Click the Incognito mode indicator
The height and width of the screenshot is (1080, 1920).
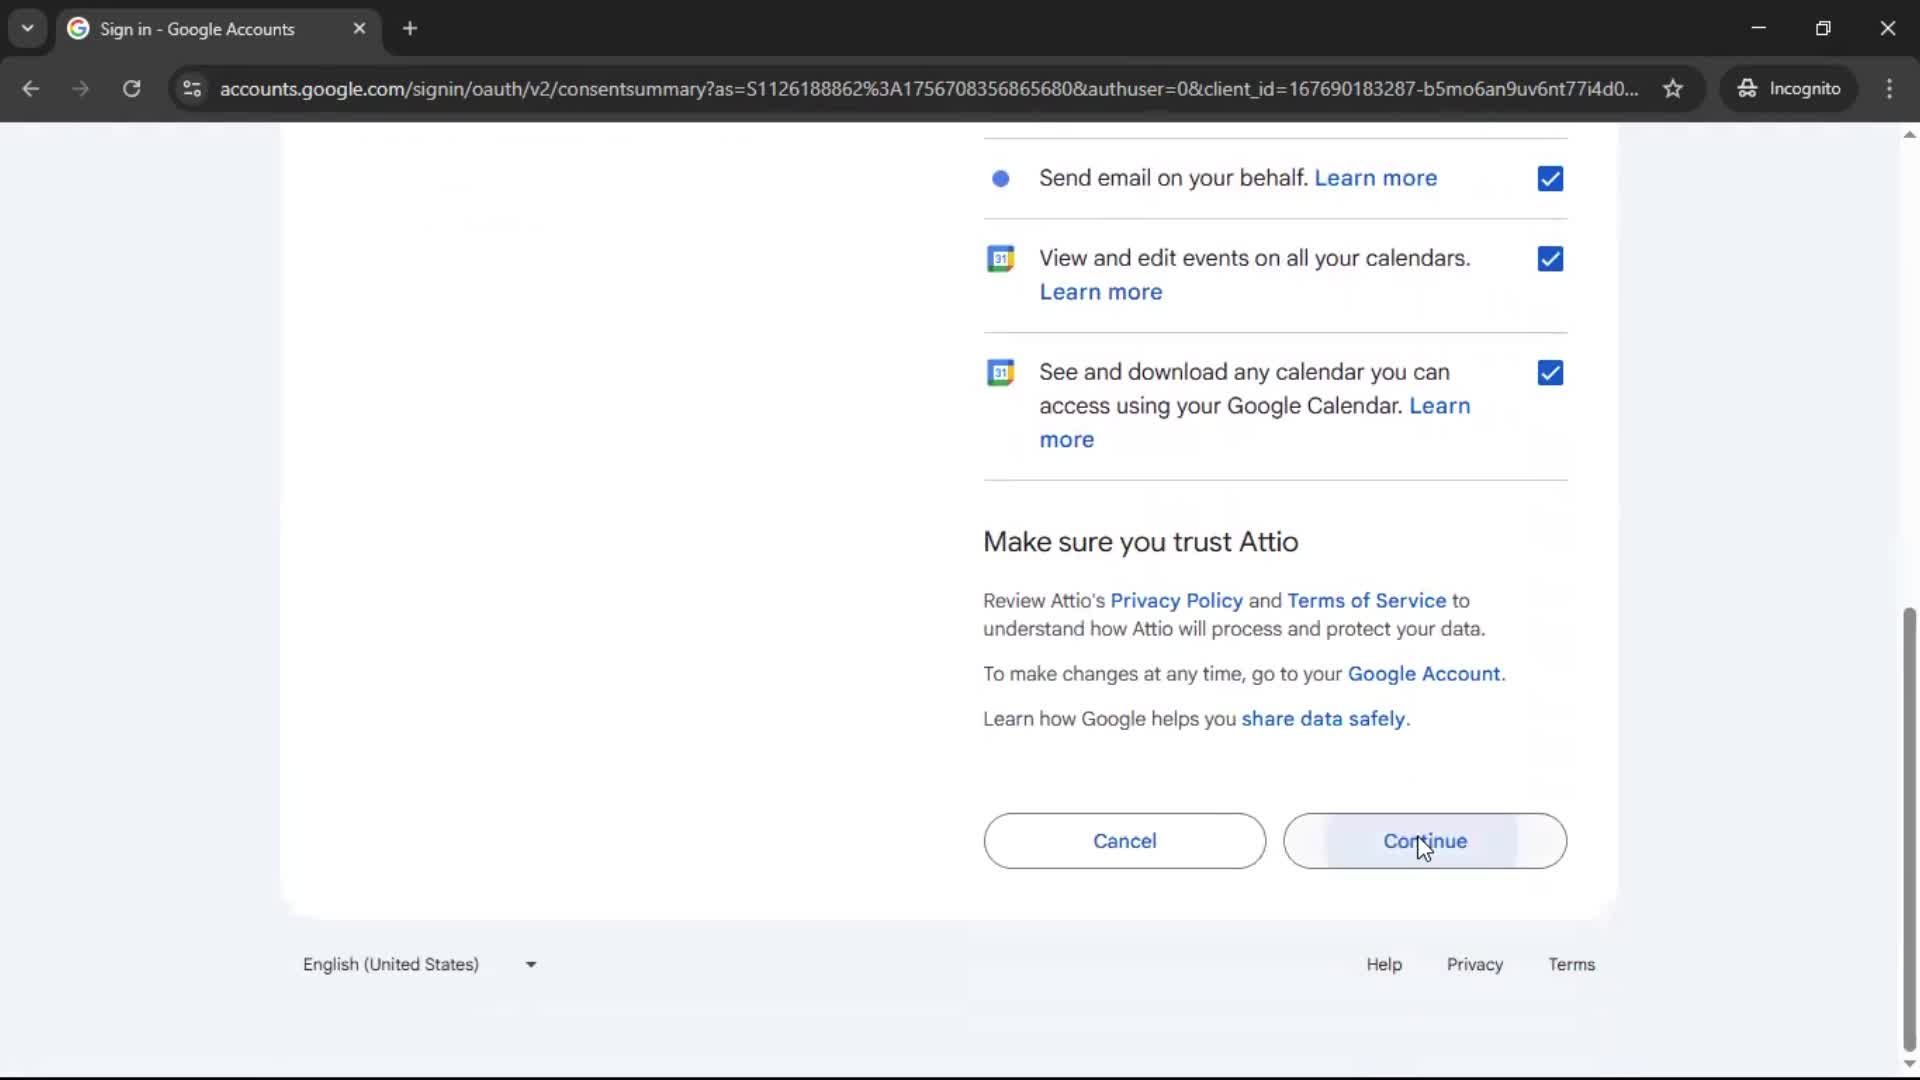coord(1789,88)
